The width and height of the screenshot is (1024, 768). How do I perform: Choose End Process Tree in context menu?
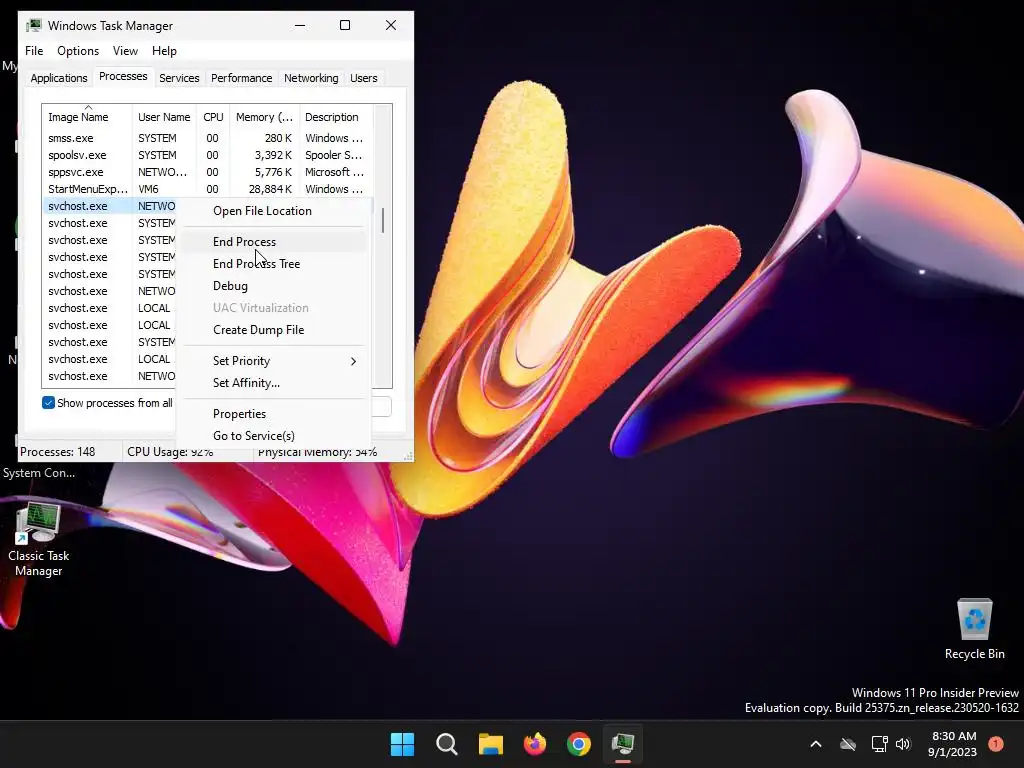click(274, 264)
